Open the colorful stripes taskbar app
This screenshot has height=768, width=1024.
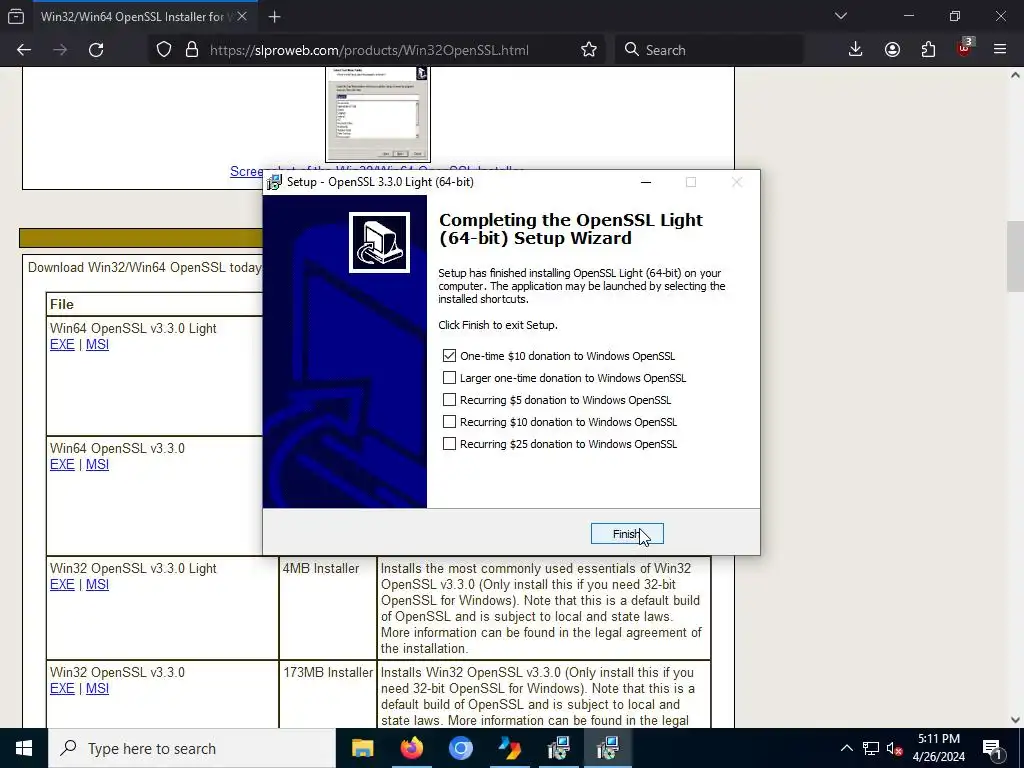(509, 748)
